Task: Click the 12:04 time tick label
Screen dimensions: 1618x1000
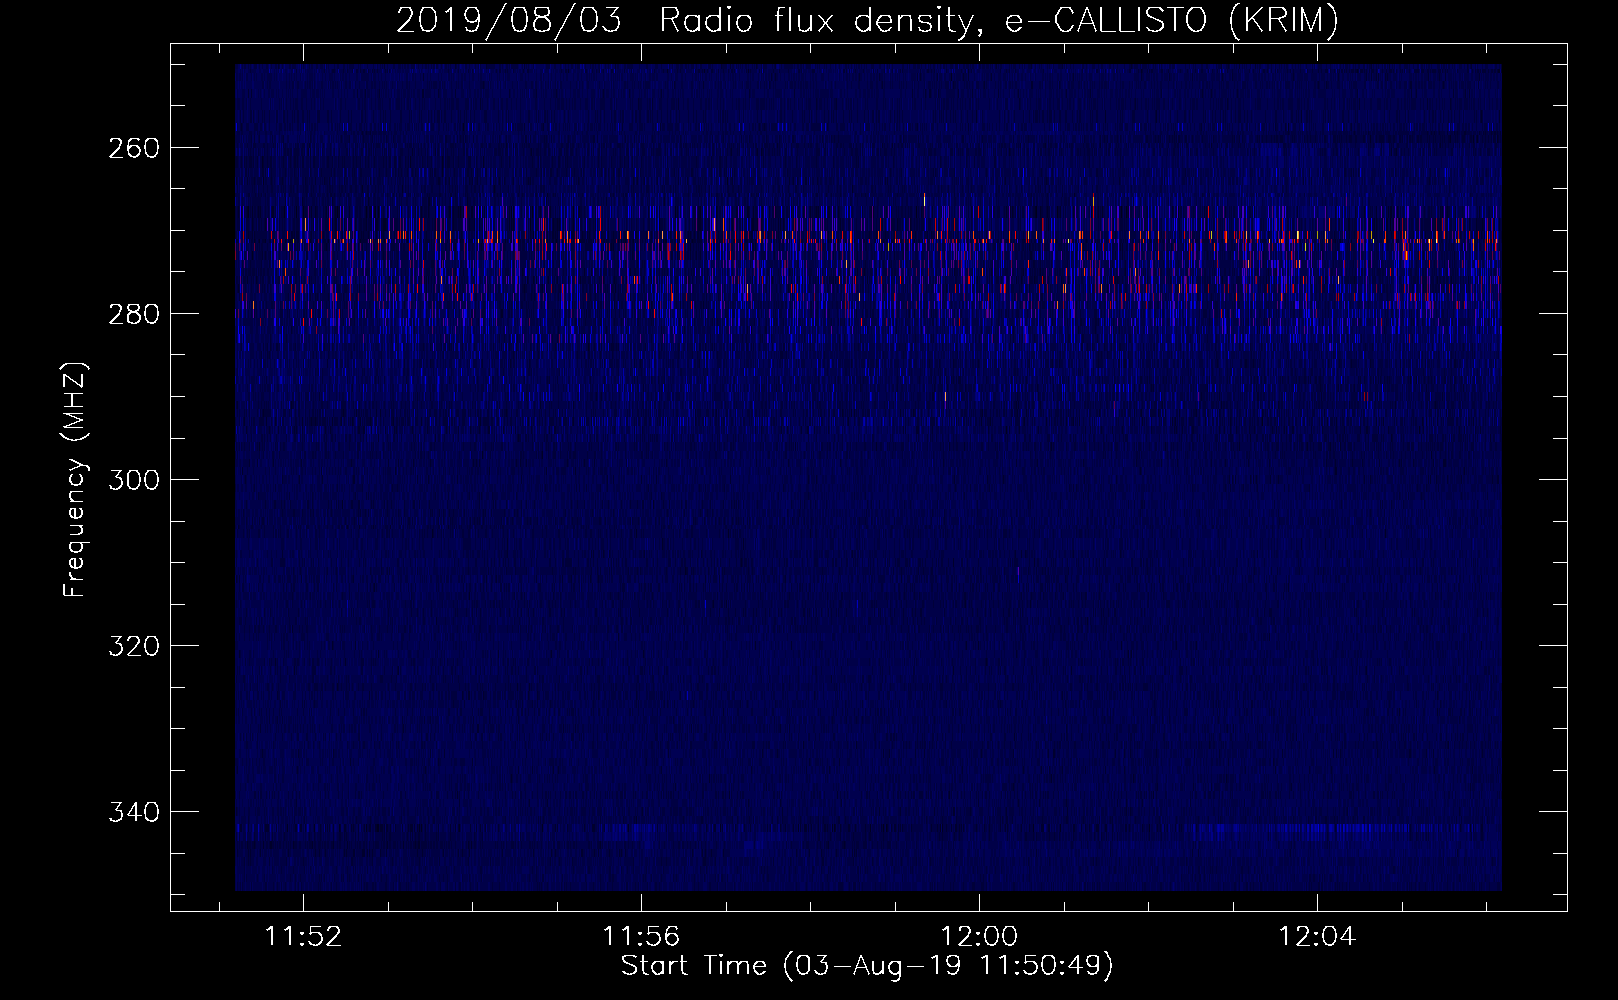Action: tap(1317, 937)
